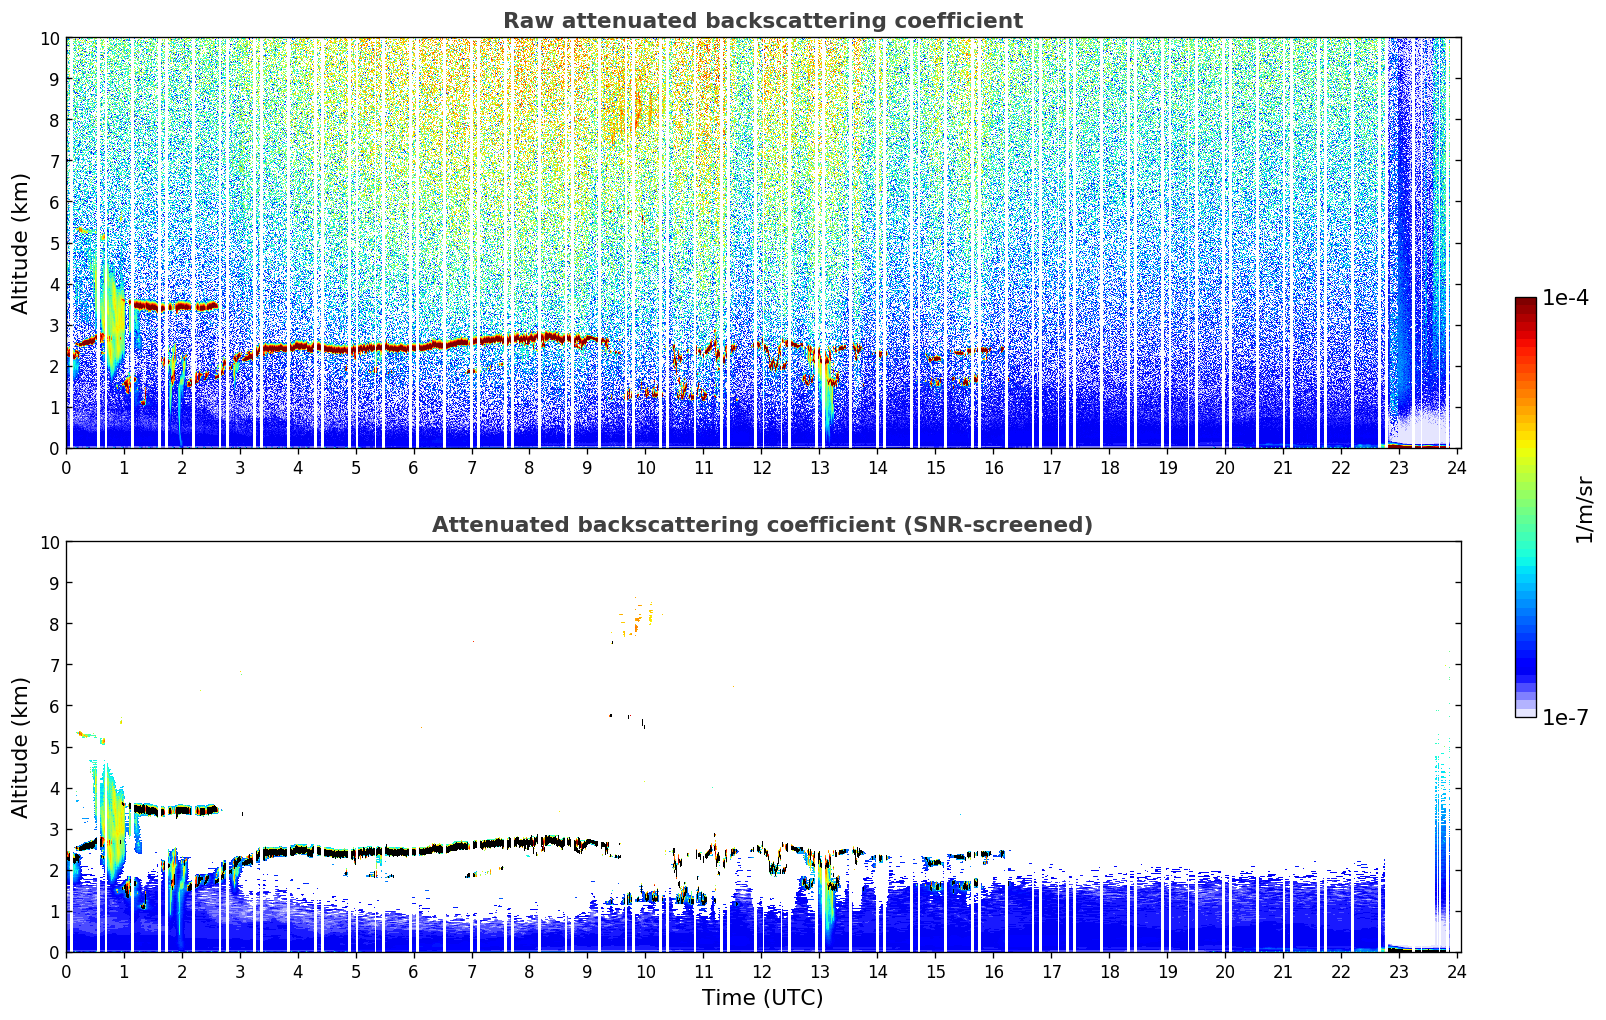Click the 'Attenuated backscattering coefficient (SNR-screened)' title
Screen dimensions: 1606x1020
[x=762, y=525]
